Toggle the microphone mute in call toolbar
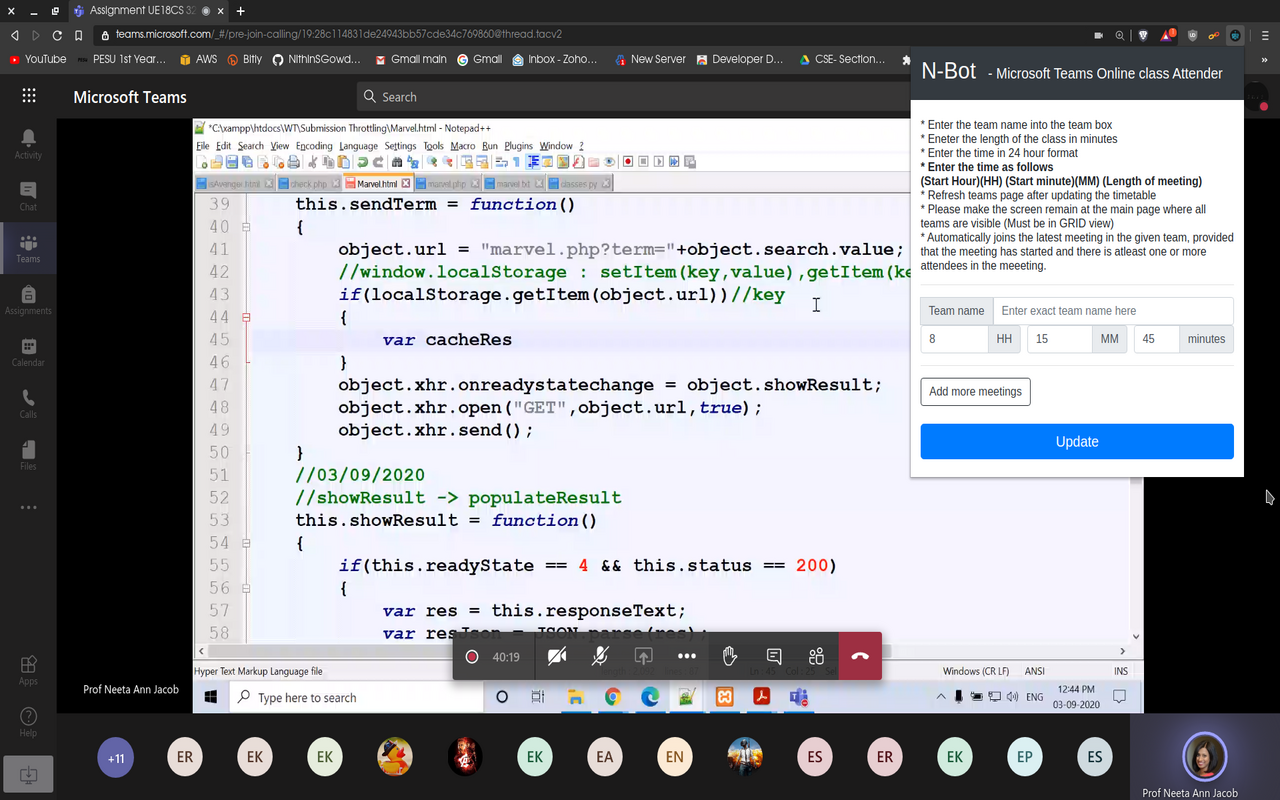The image size is (1280, 800). click(x=600, y=656)
